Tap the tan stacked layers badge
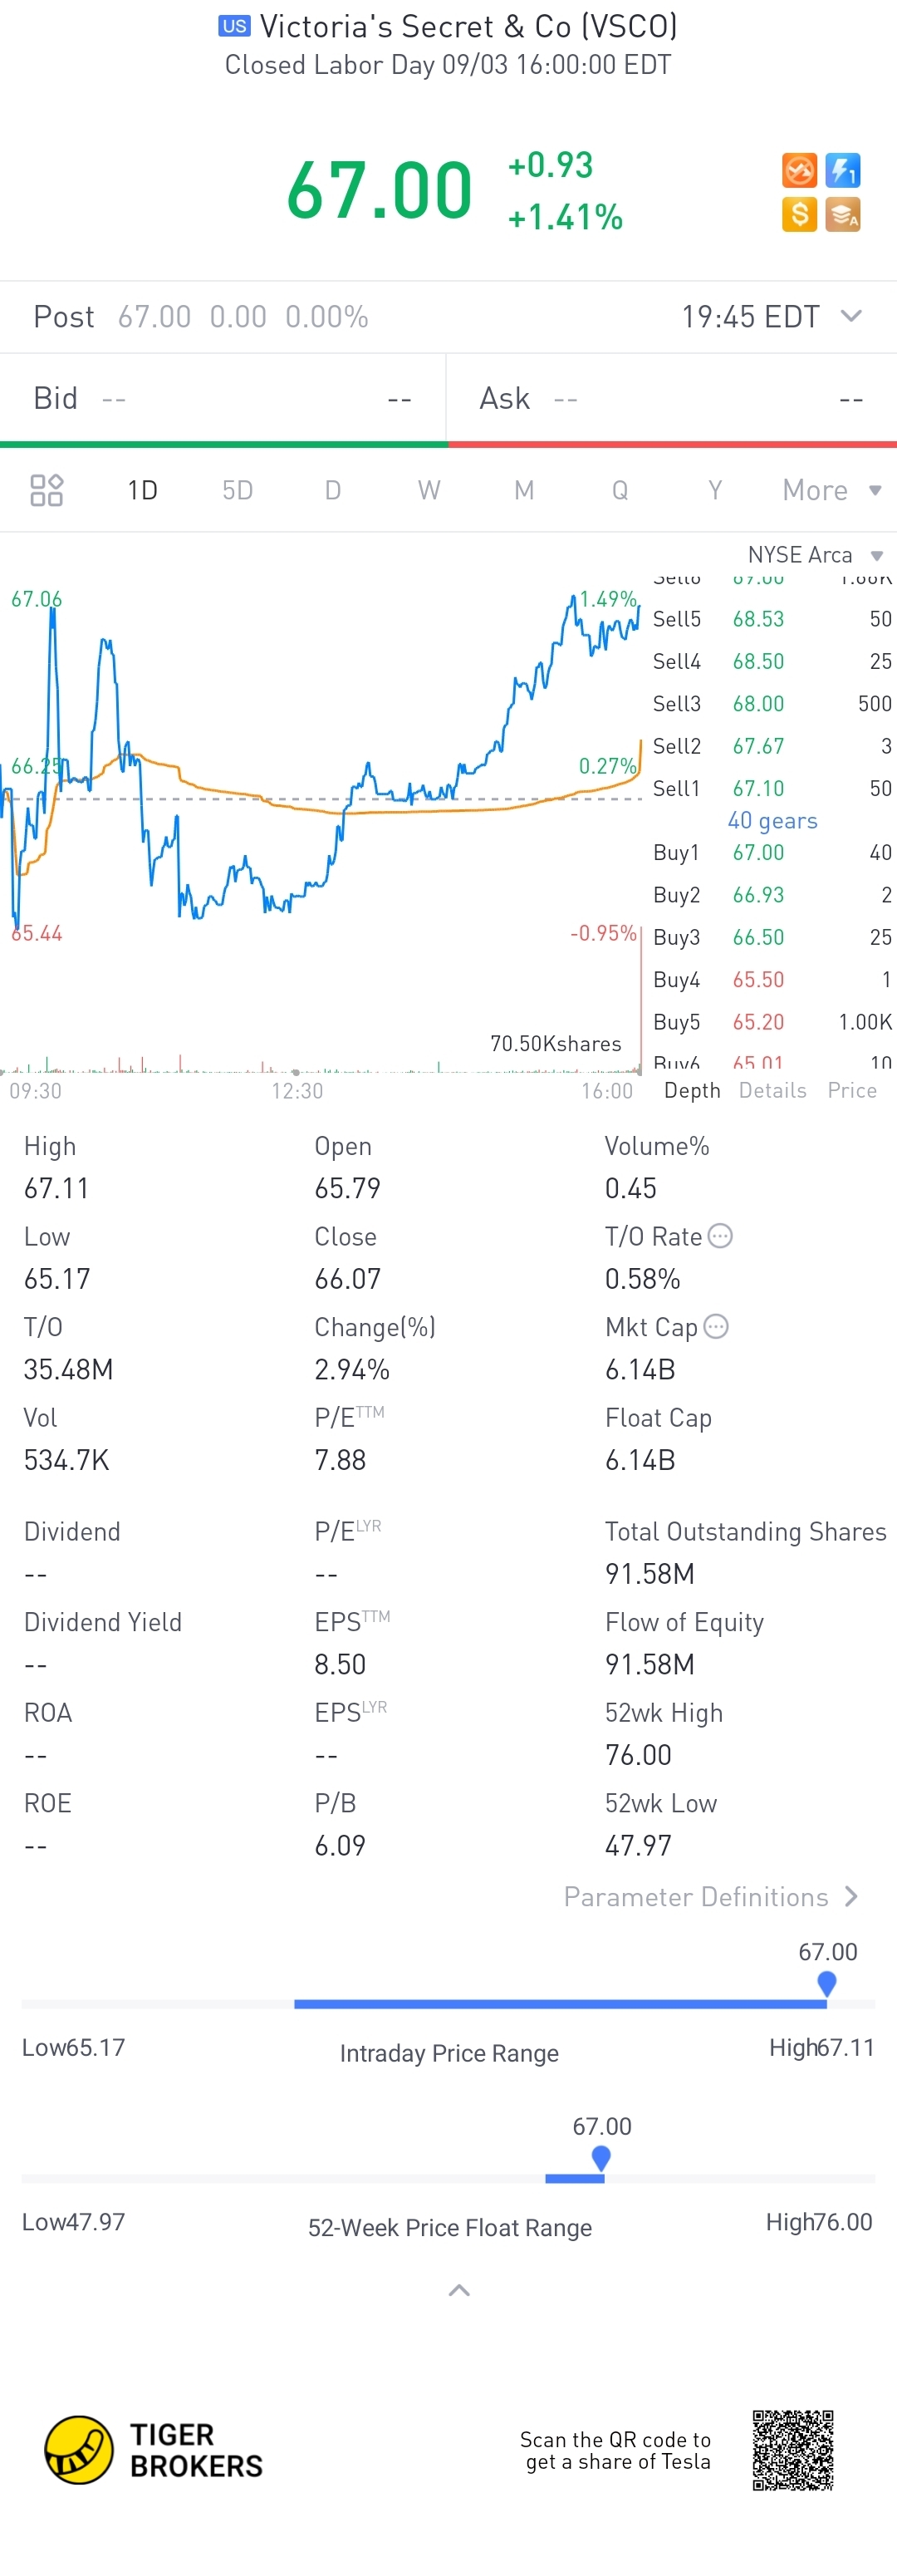The image size is (897, 2576). 843,214
